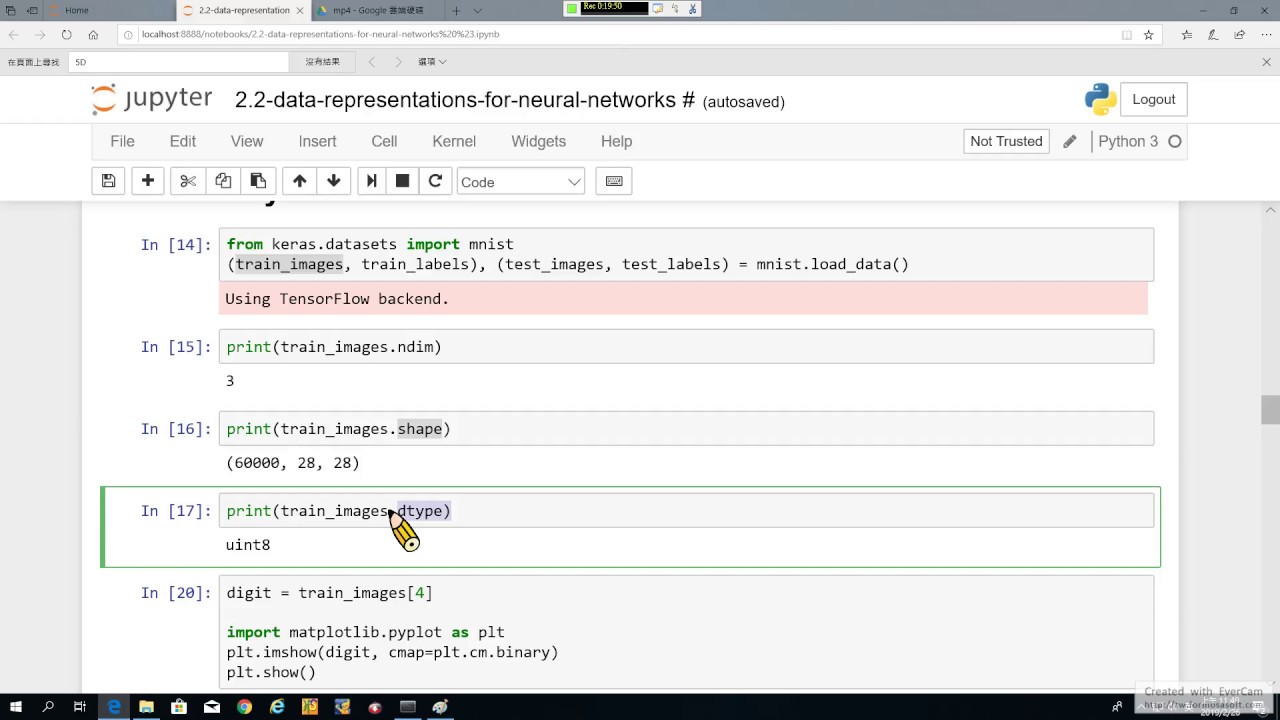1280x720 pixels.
Task: Close the 2.2-data-representation tab
Action: coord(301,10)
